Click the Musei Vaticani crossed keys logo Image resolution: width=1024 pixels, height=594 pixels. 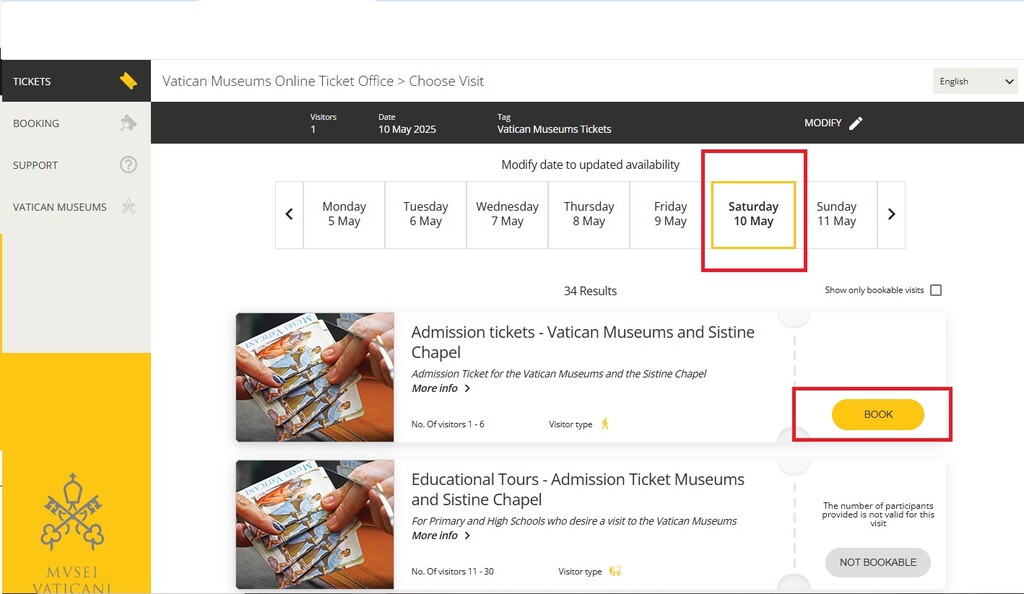pos(72,512)
